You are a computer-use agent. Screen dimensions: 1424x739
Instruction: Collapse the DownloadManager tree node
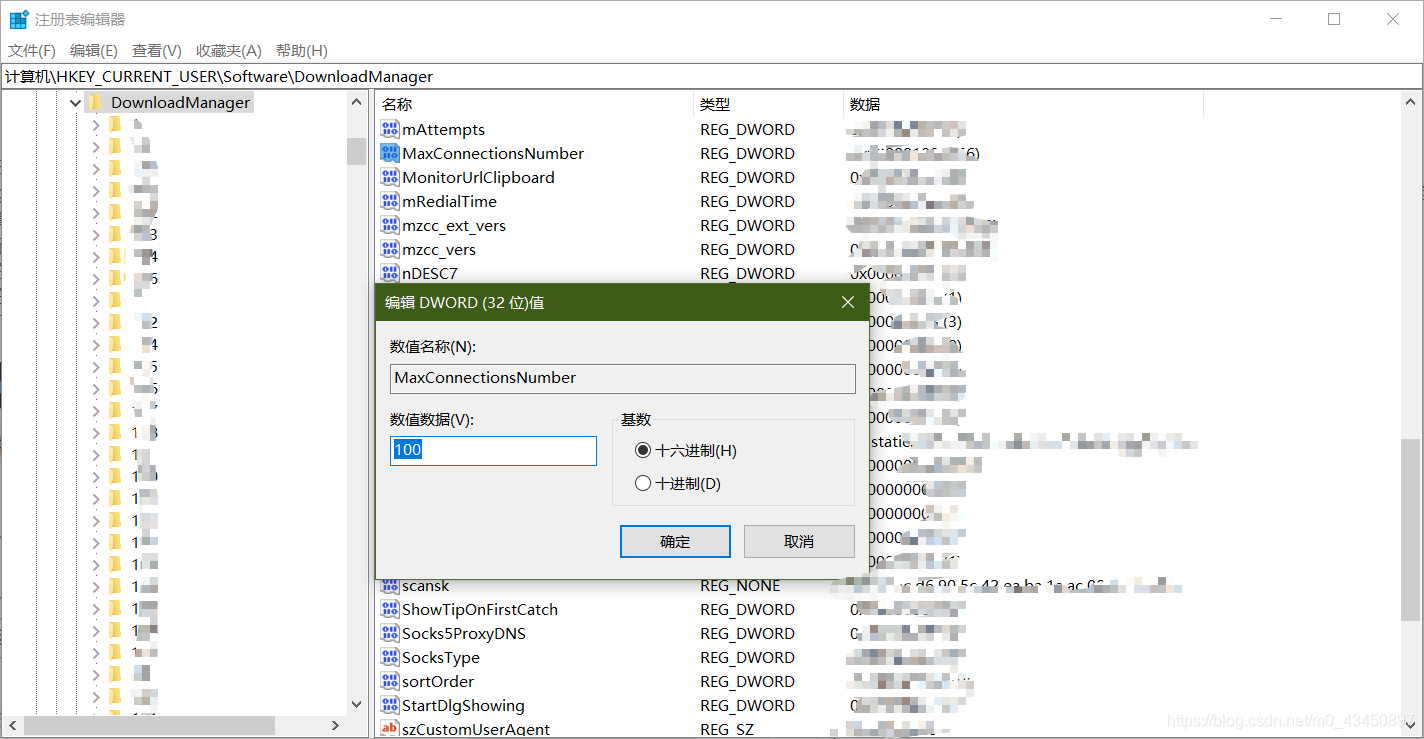(74, 102)
